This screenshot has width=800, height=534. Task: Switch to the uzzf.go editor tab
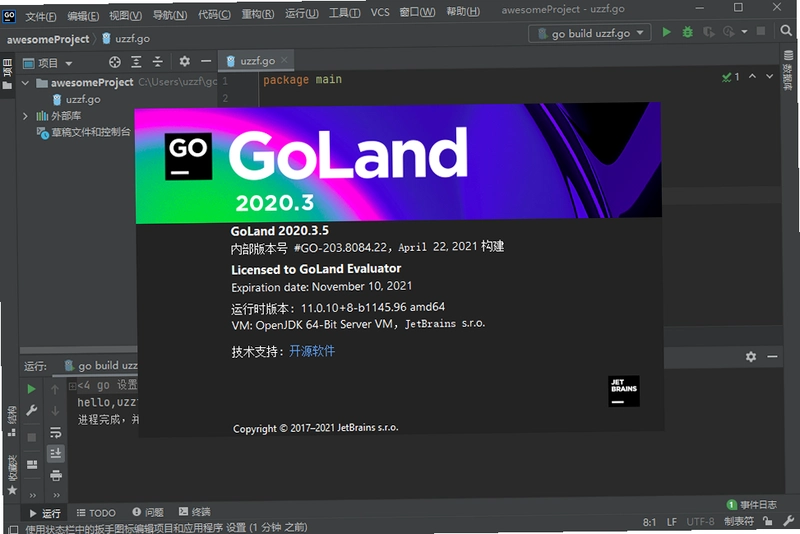pos(254,61)
